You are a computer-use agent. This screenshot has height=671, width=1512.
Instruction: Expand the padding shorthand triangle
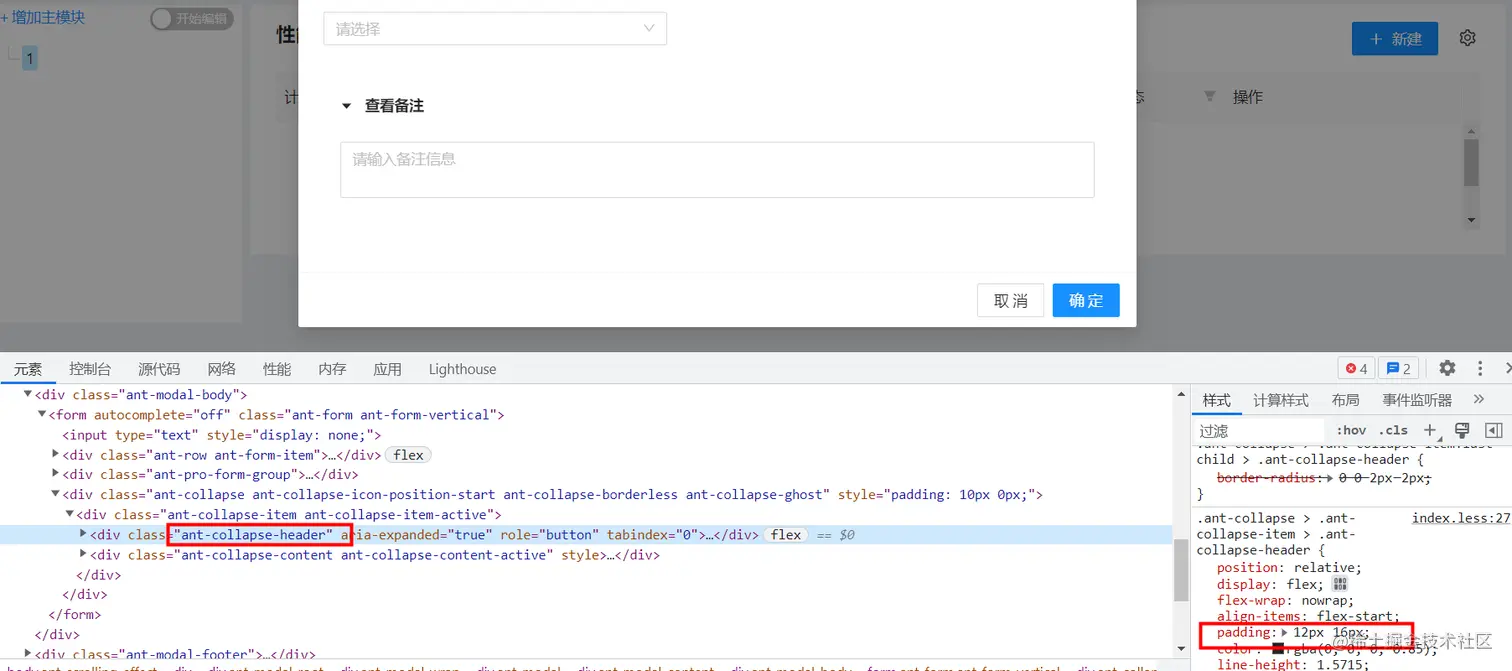point(1284,632)
